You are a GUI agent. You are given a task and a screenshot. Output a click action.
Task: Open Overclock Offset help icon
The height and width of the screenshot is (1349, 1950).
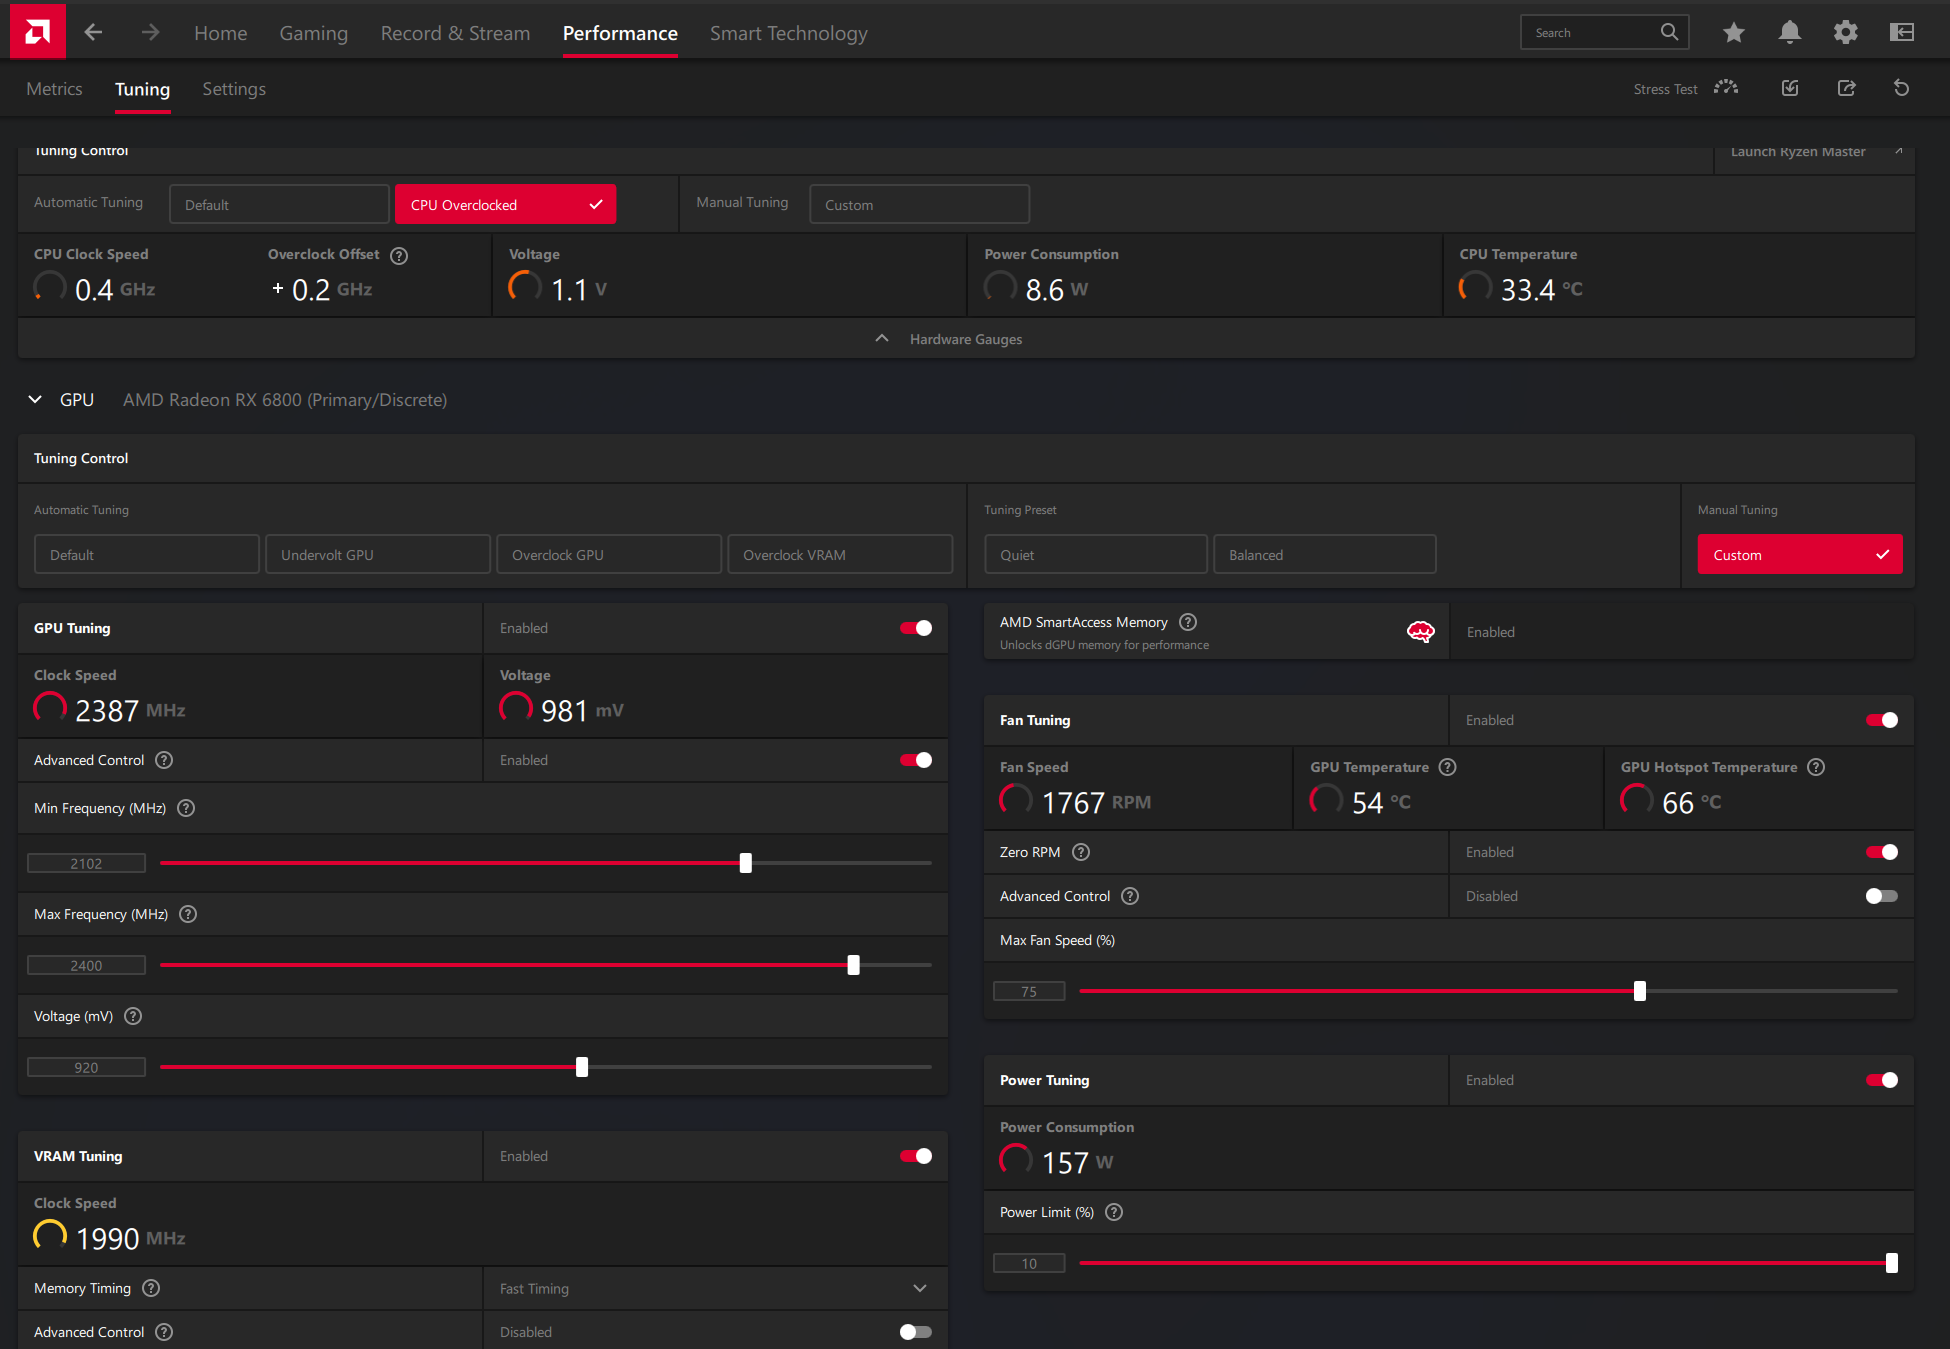(x=399, y=255)
